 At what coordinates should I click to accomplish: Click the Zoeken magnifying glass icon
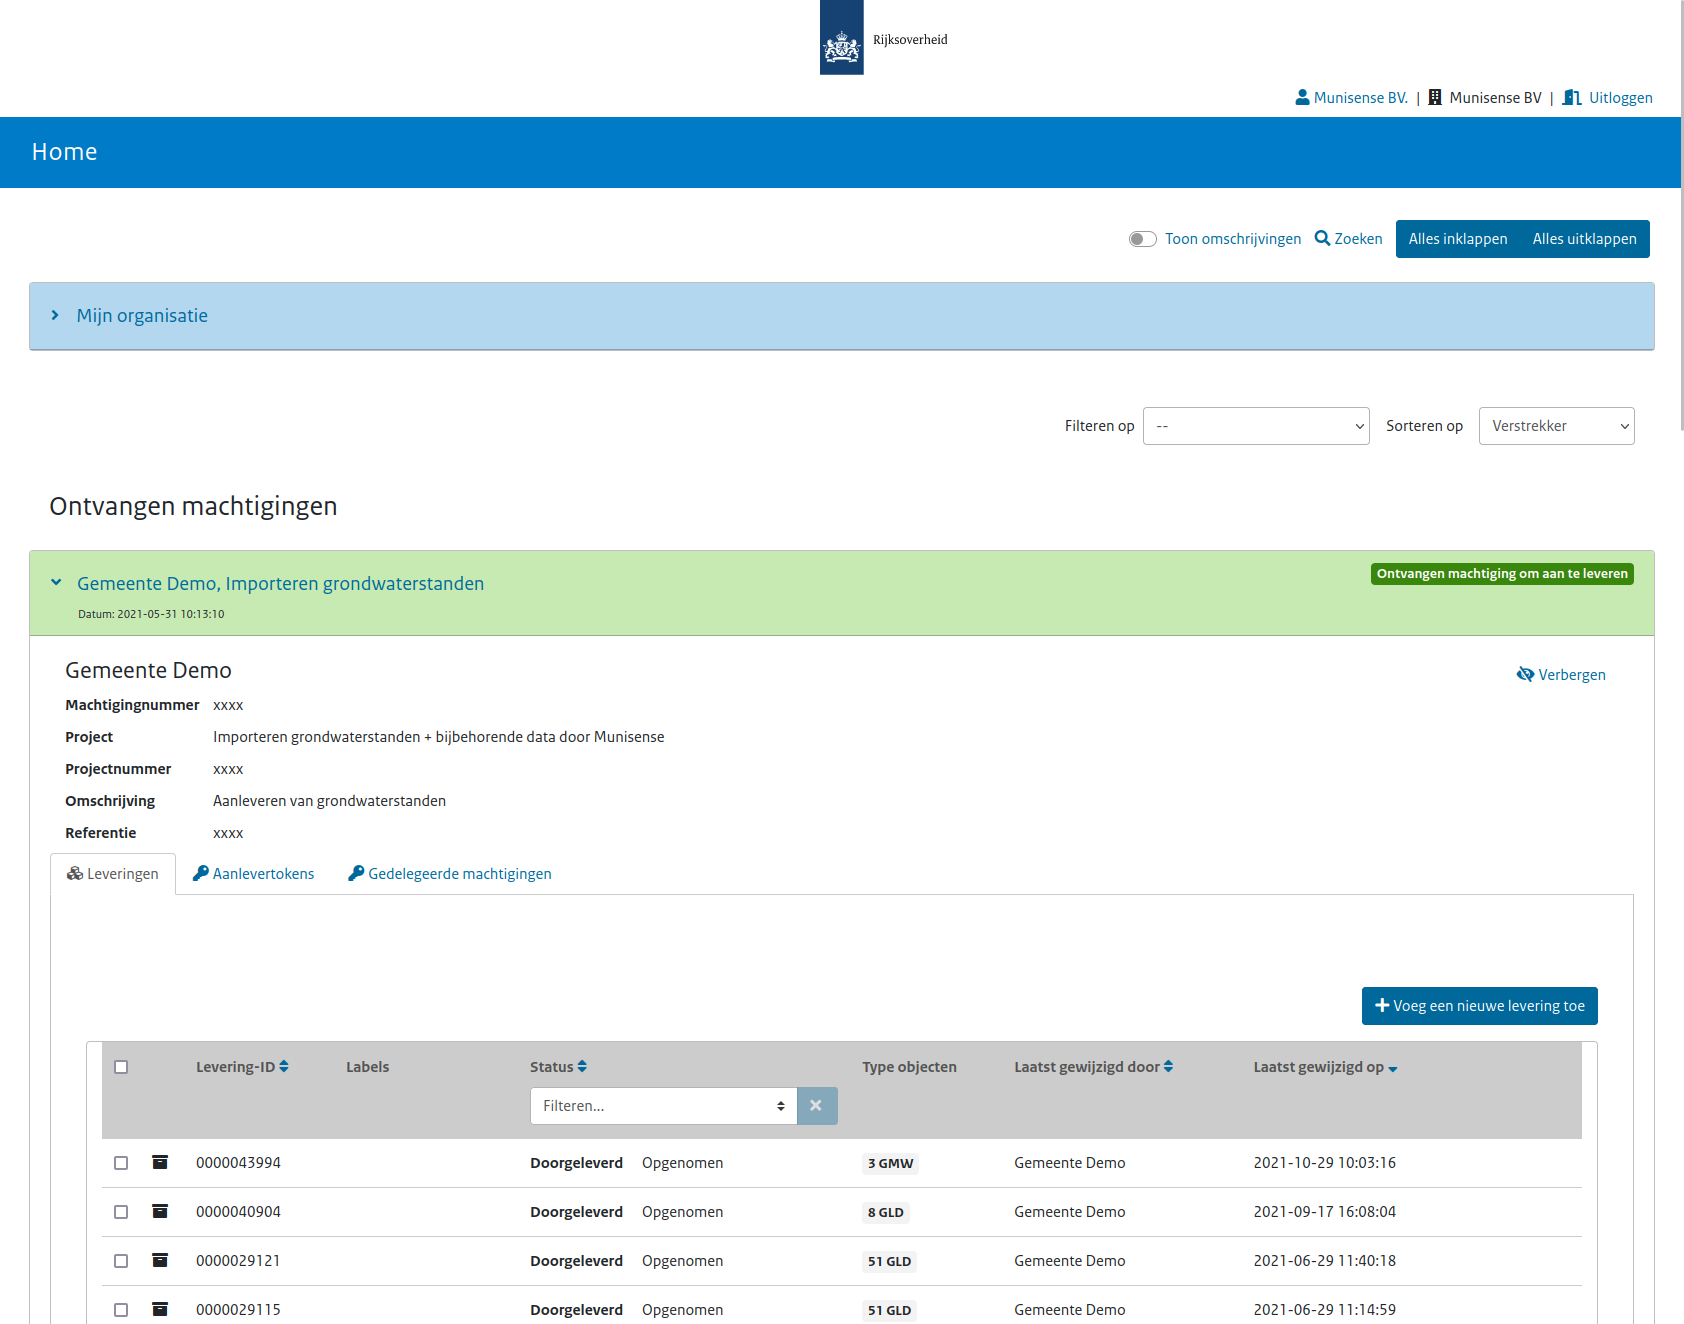coord(1322,238)
